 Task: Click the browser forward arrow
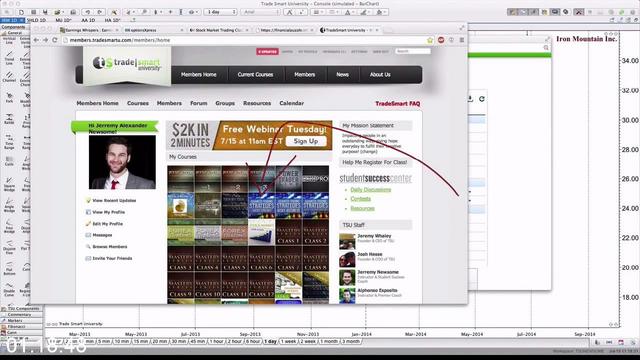tap(45, 40)
